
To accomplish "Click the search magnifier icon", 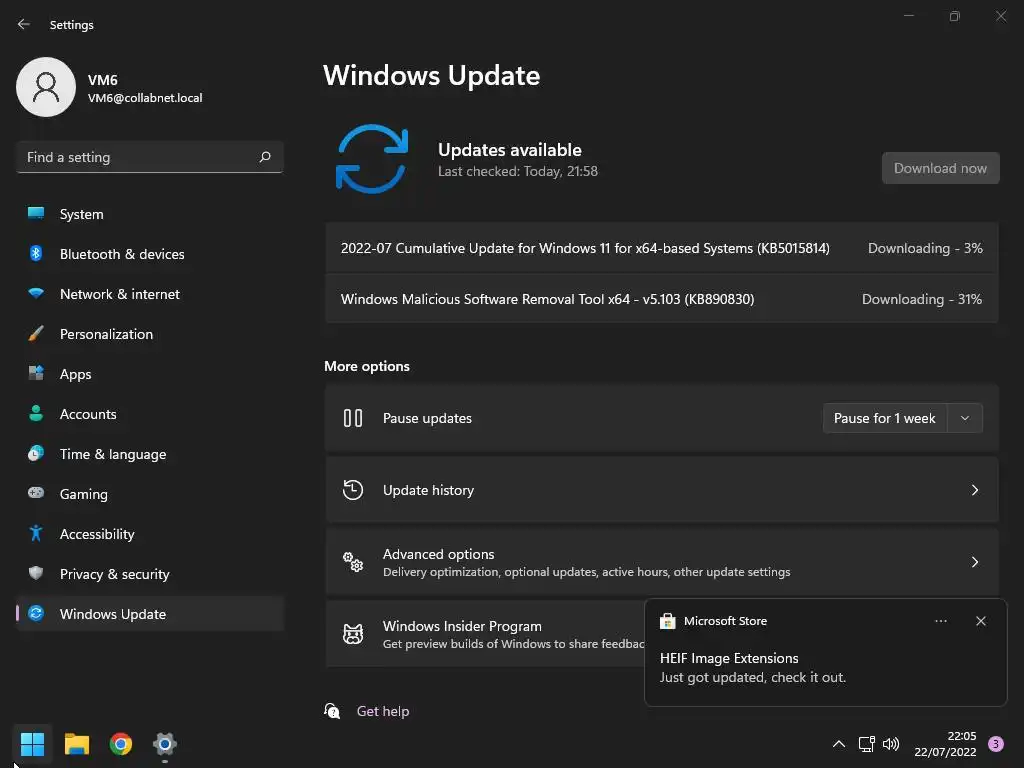I will [x=264, y=157].
